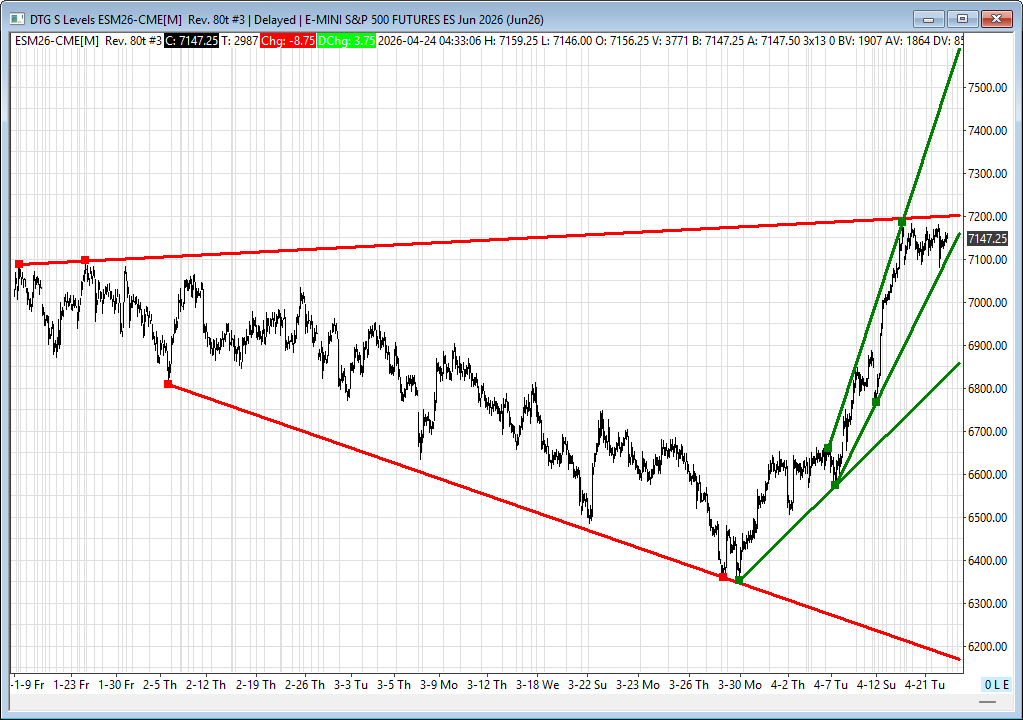Screen dimensions: 1023x720
Task: Click the chart window icon in title bar
Action: (x=17, y=20)
